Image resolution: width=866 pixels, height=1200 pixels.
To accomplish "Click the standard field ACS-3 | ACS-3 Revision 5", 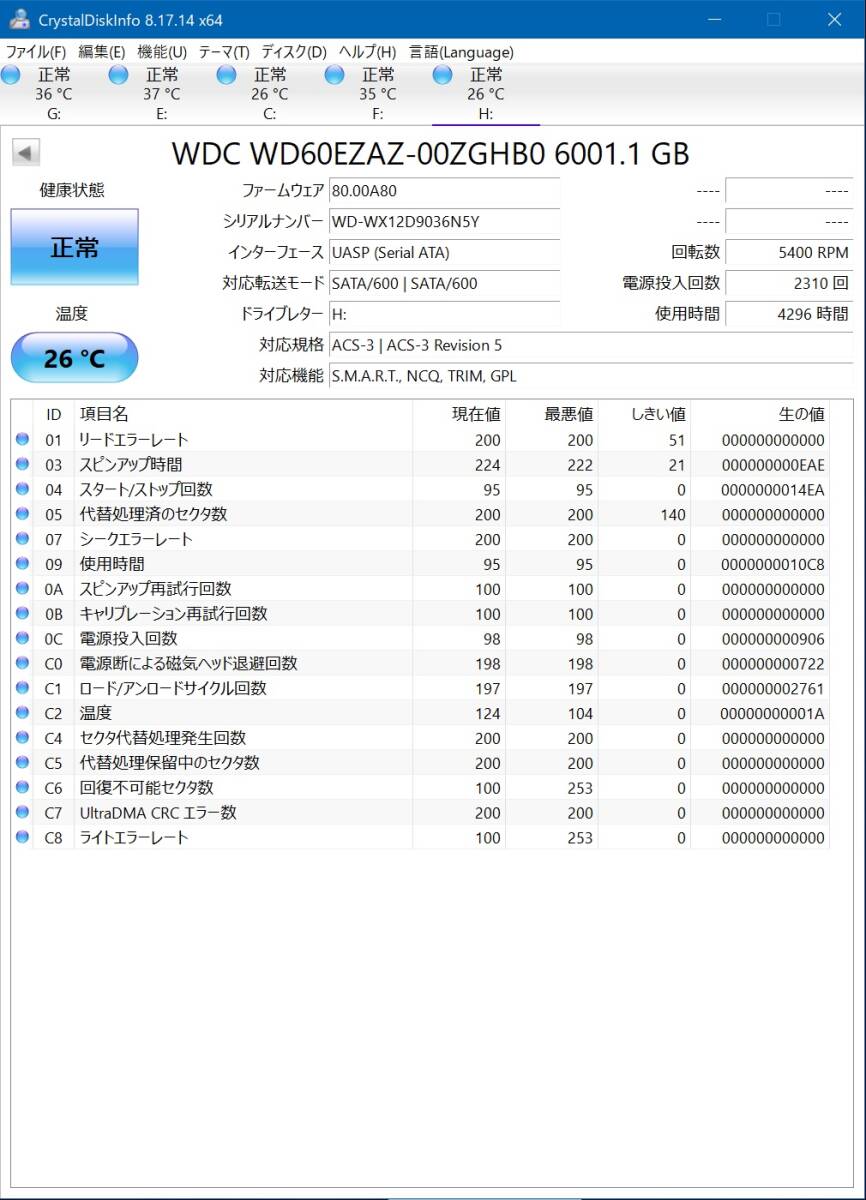I will pos(591,345).
